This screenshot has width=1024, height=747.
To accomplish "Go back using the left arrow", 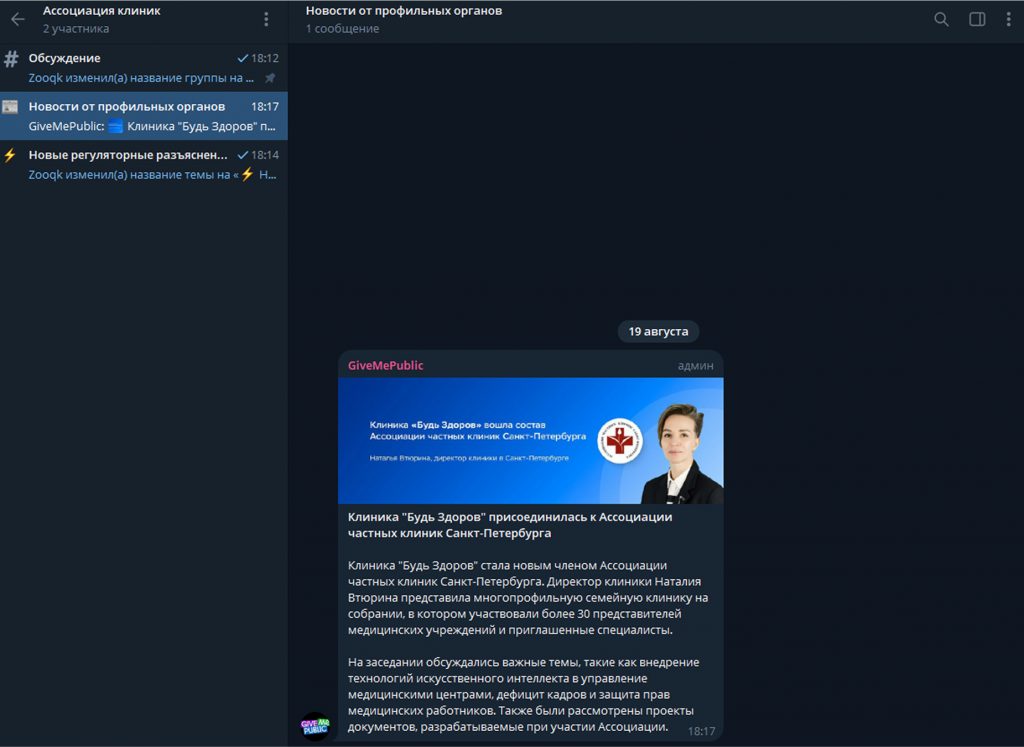I will pyautogui.click(x=18, y=19).
